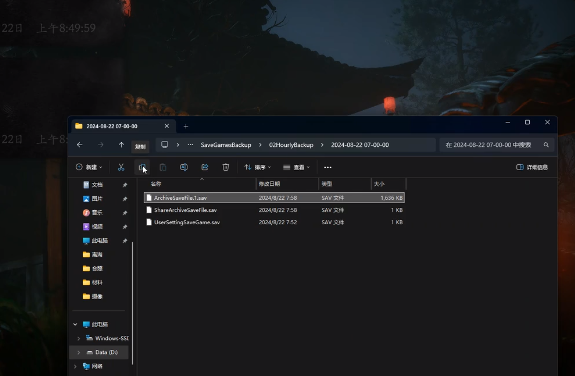Click SaveGamesBackup in the address path
The height and width of the screenshot is (376, 575).
(x=226, y=145)
